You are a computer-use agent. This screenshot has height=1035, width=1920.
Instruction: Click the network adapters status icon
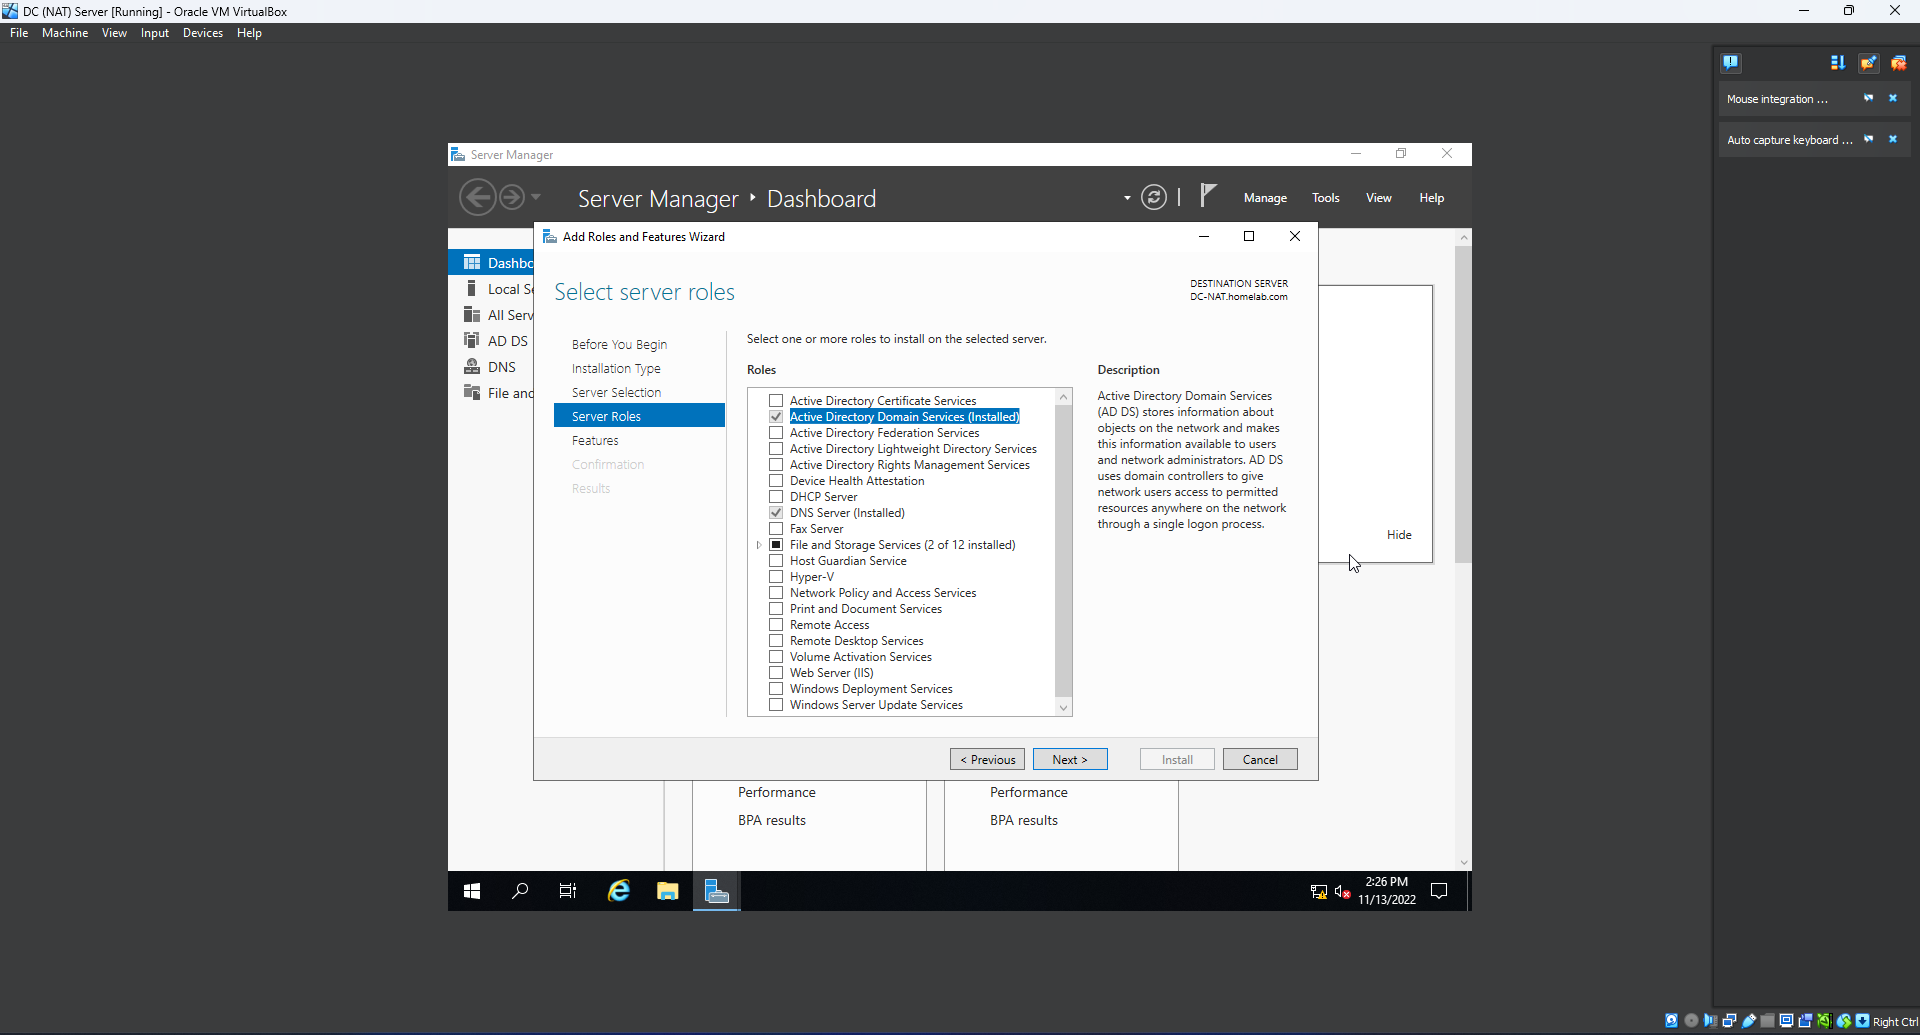point(1729,1021)
